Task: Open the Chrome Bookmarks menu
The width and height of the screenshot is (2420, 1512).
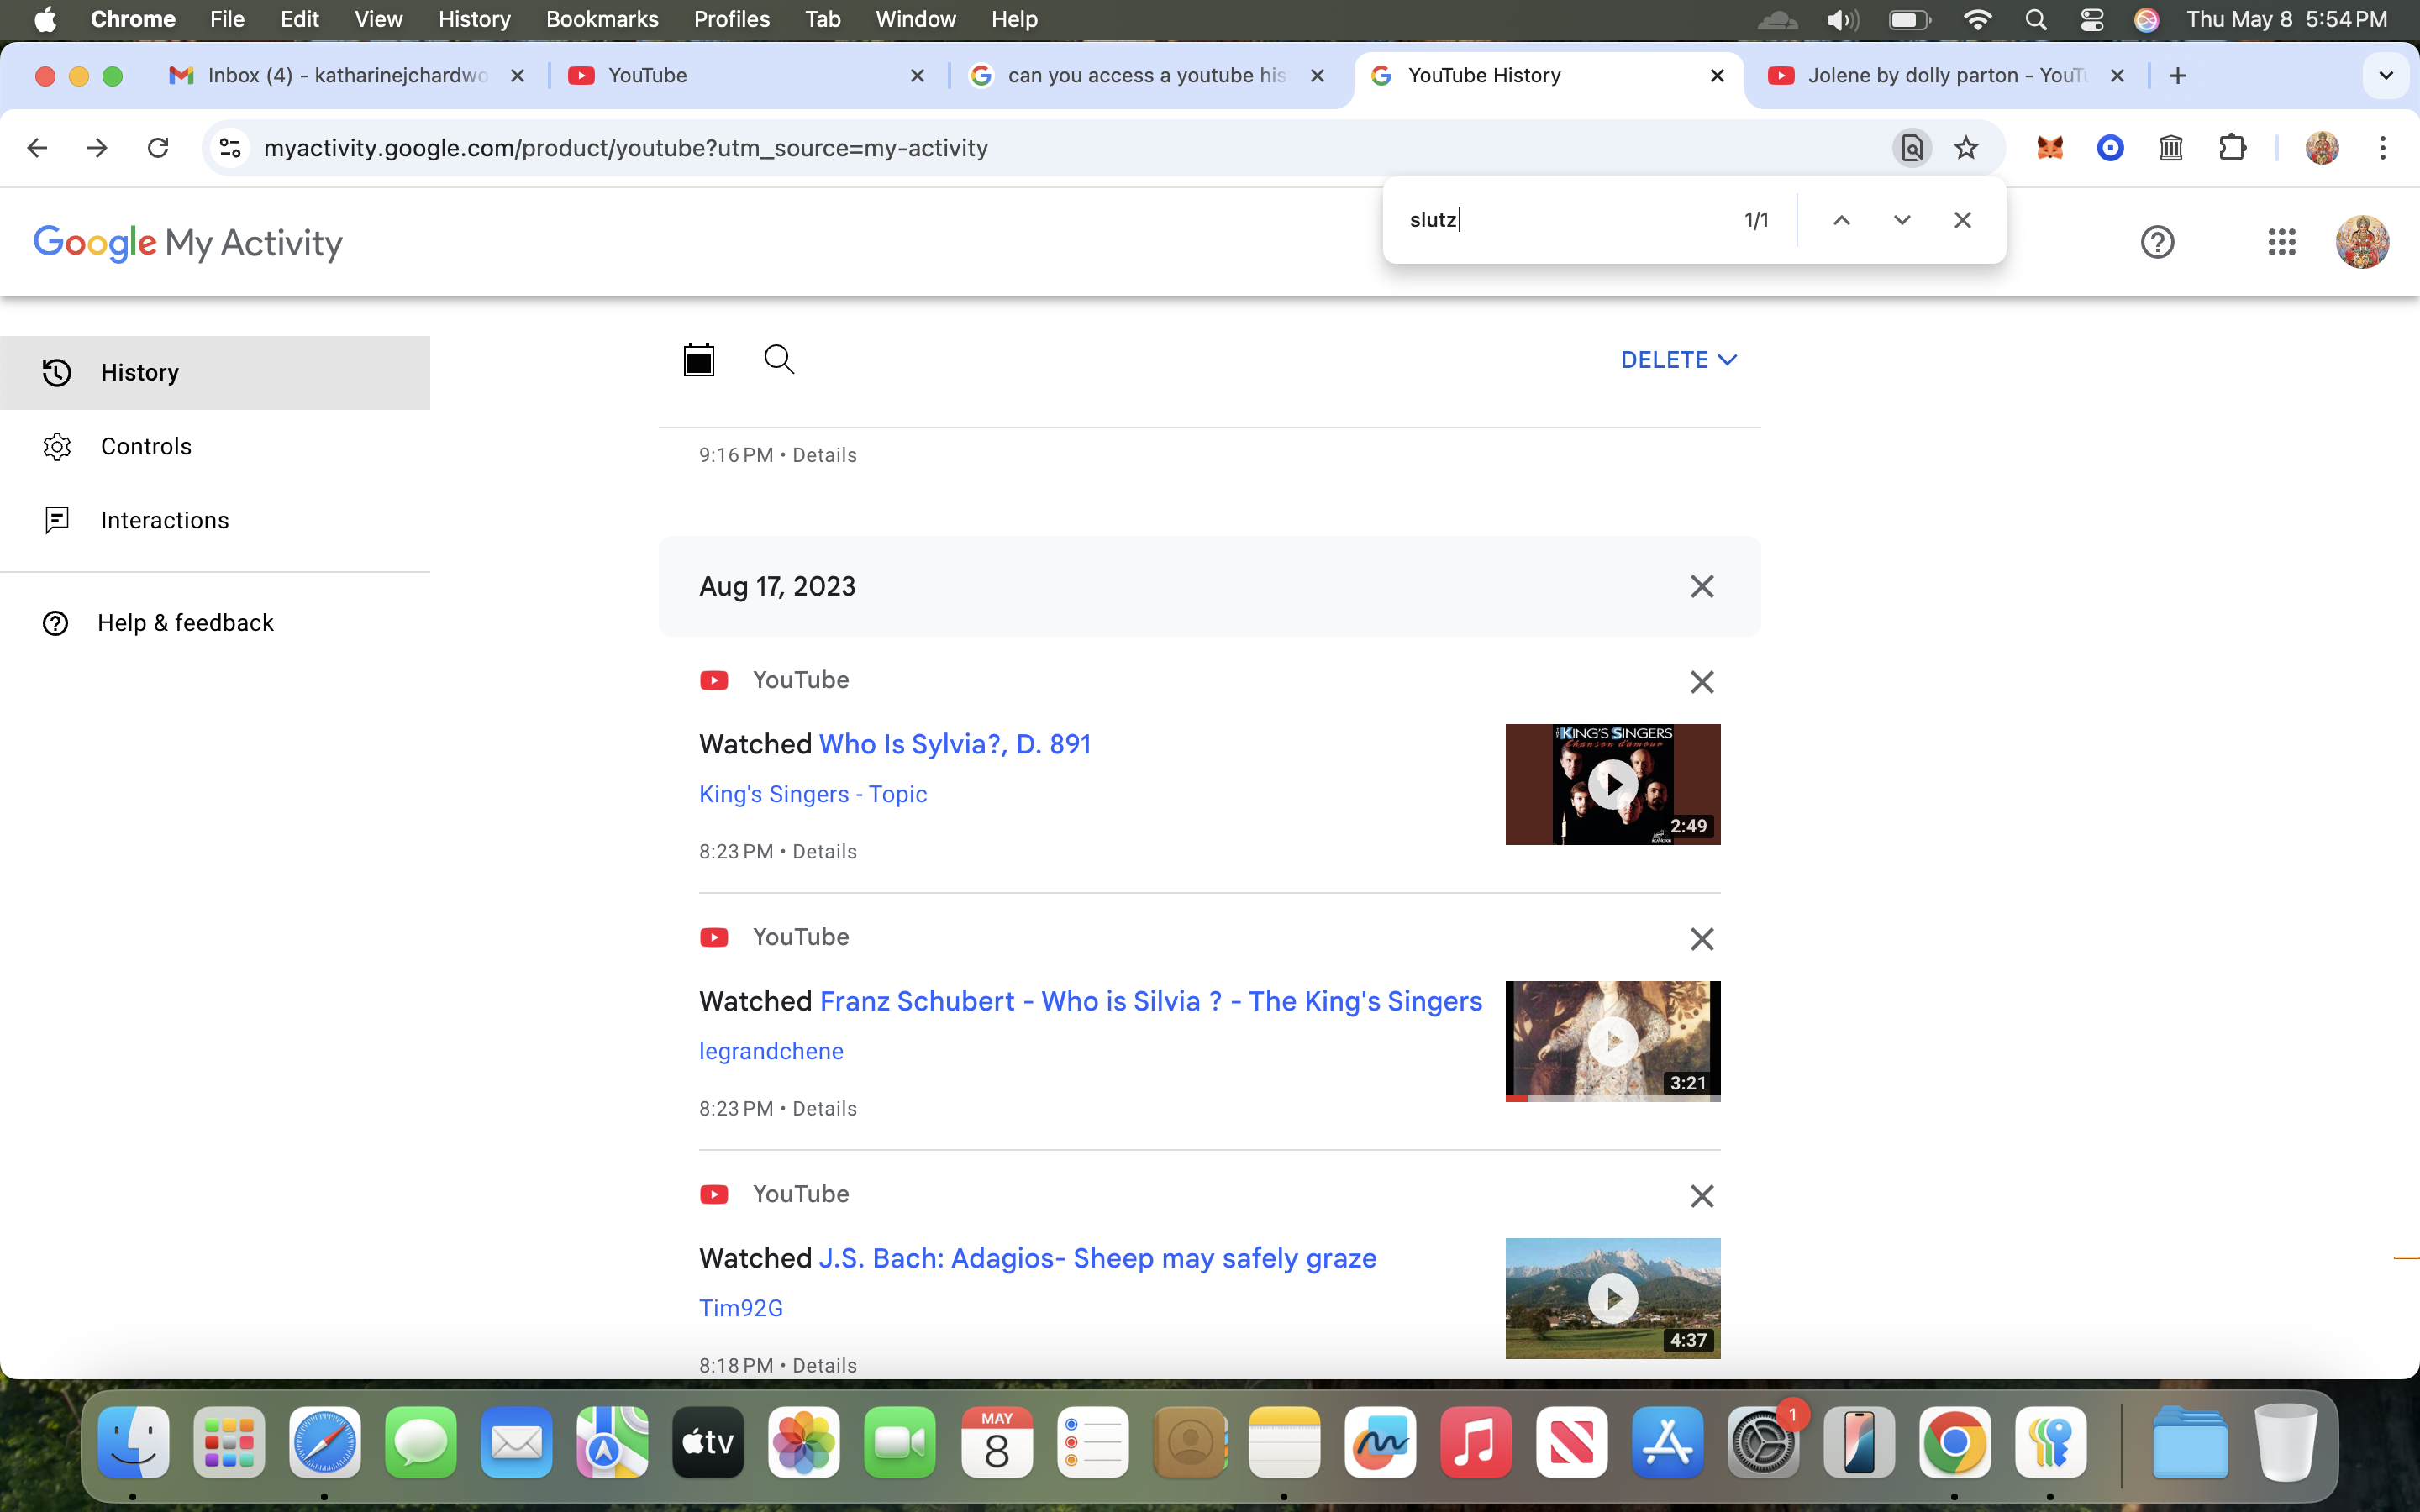Action: 602,19
